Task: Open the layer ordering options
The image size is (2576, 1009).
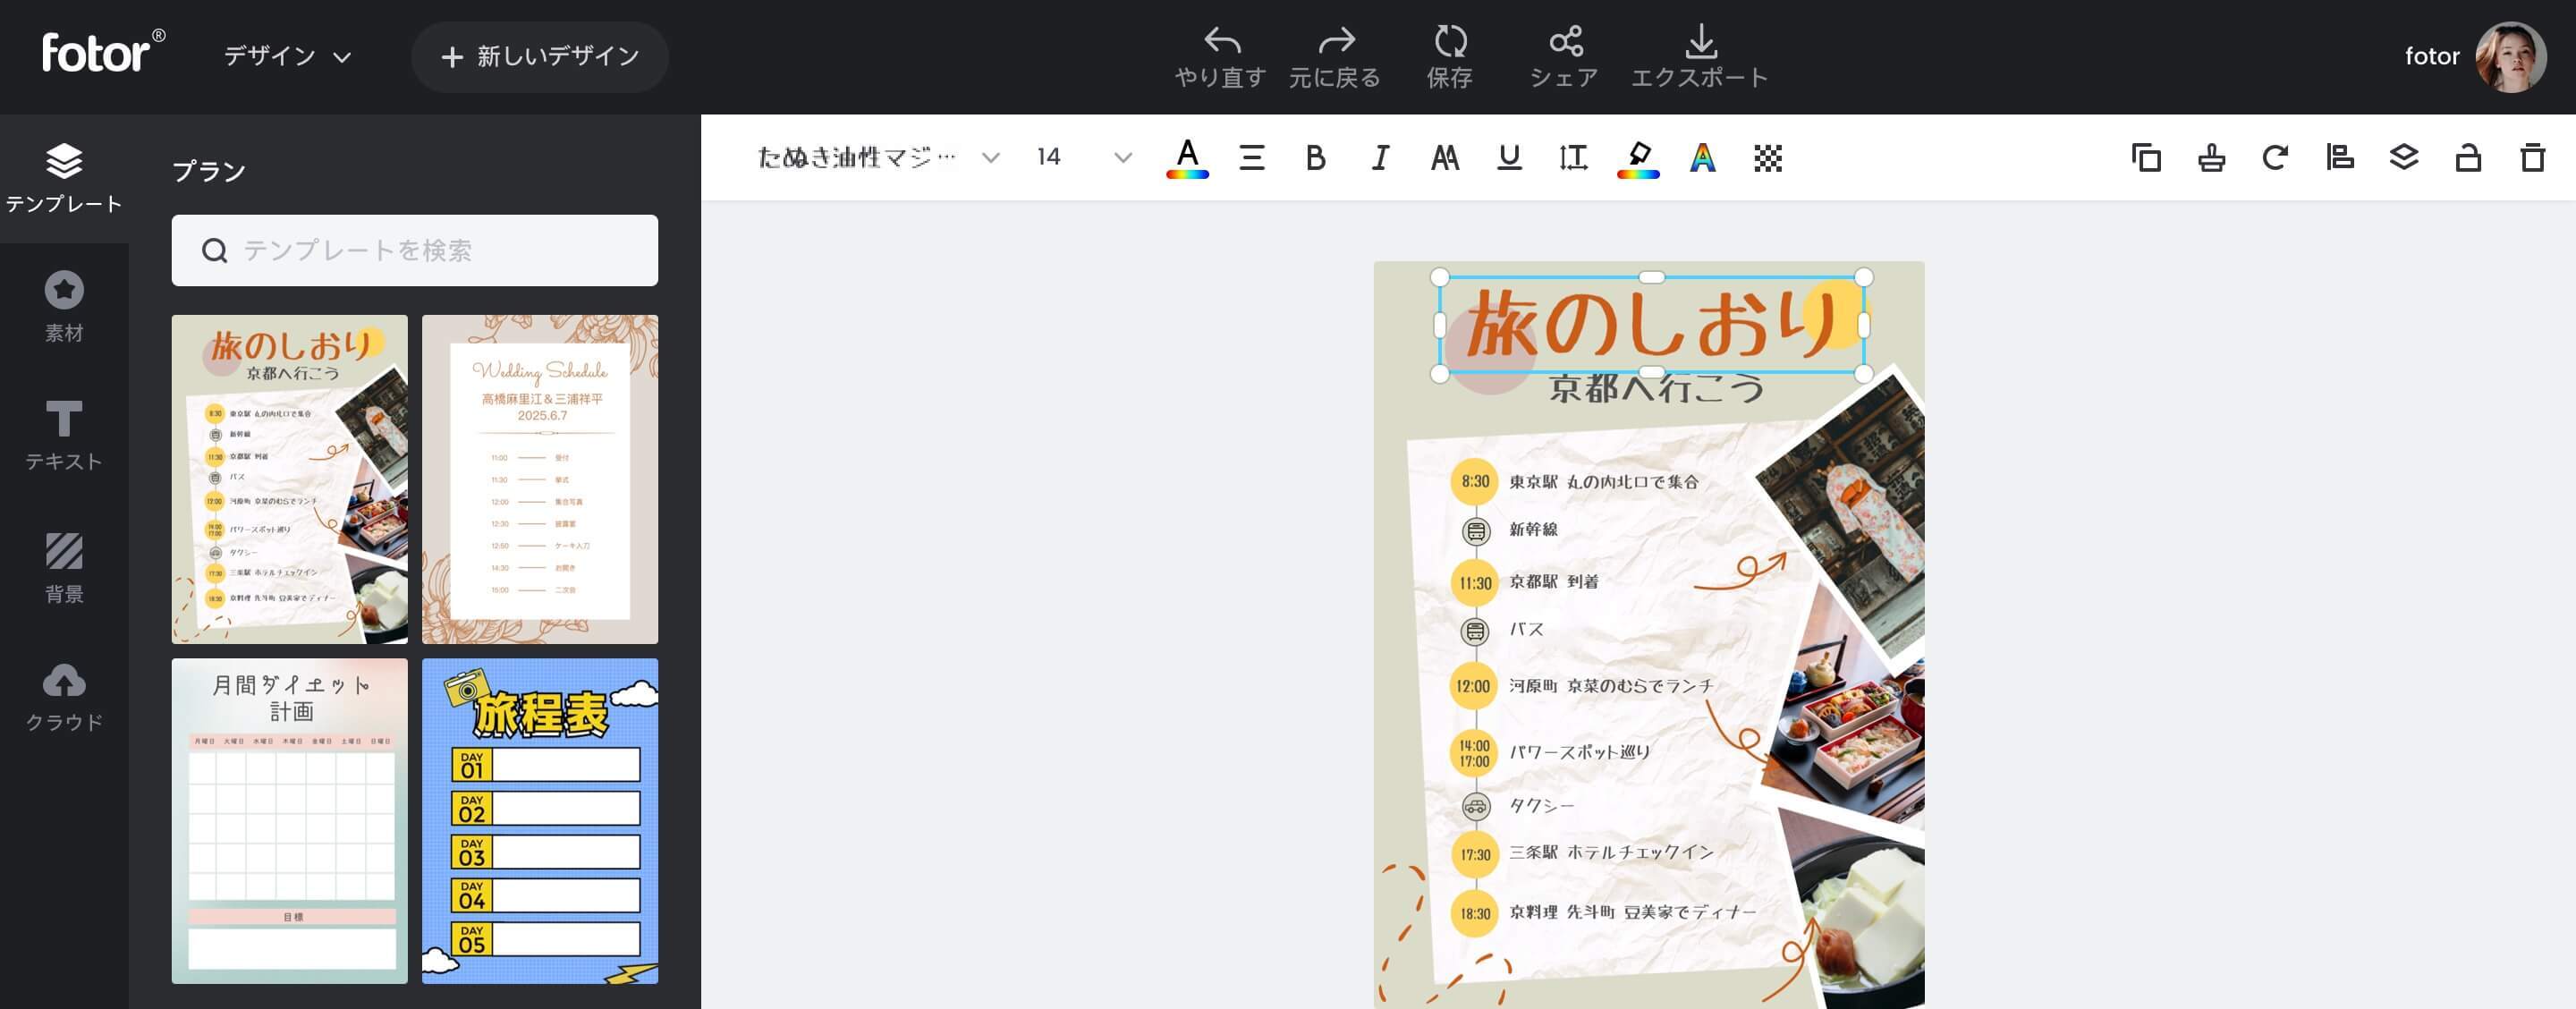Action: pyautogui.click(x=2404, y=157)
